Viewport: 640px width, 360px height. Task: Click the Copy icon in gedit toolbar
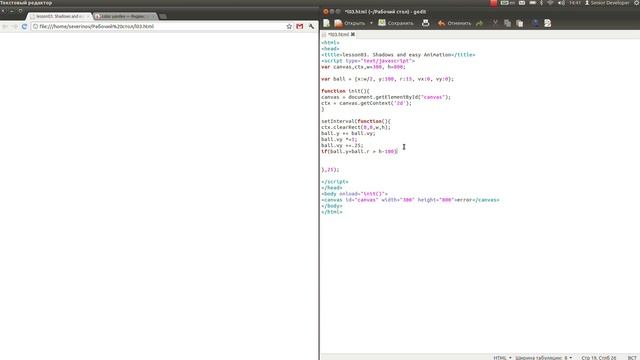[507, 23]
